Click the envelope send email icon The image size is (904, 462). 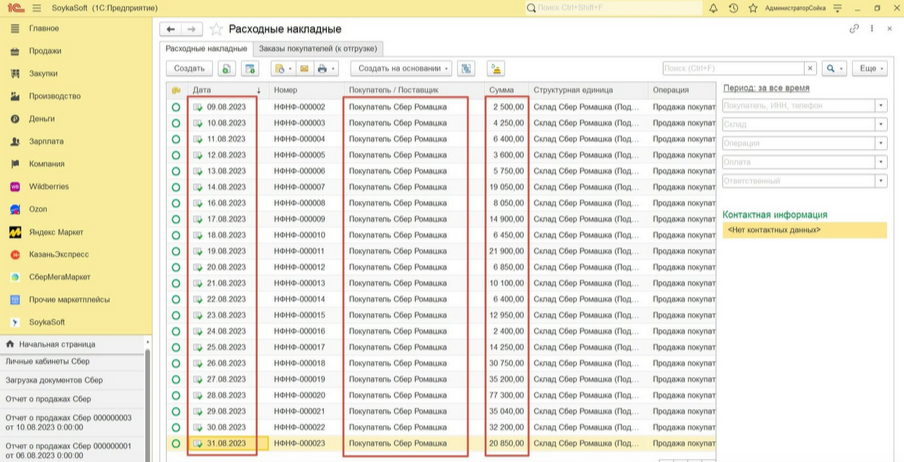coord(304,69)
